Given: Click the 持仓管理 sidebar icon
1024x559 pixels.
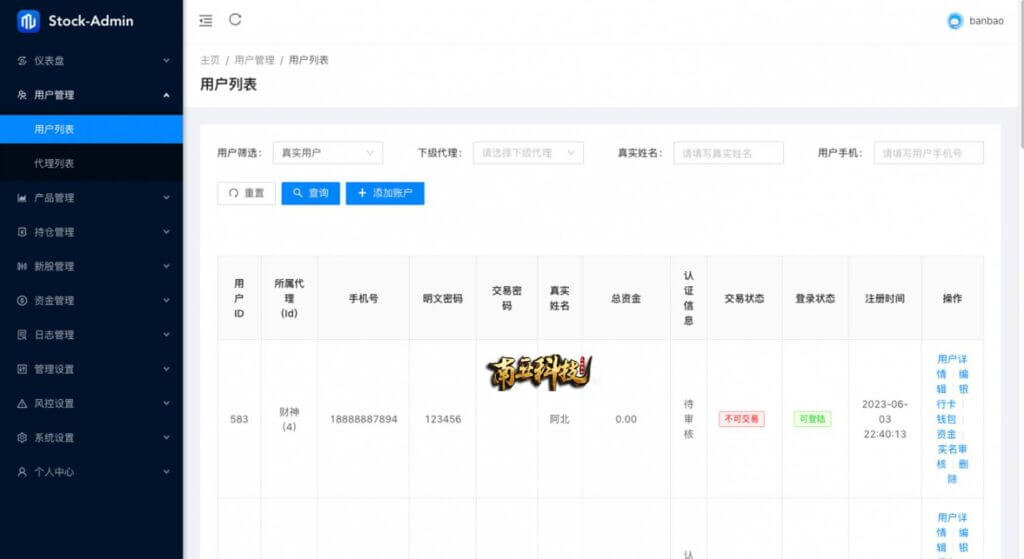Looking at the screenshot, I should [x=22, y=232].
